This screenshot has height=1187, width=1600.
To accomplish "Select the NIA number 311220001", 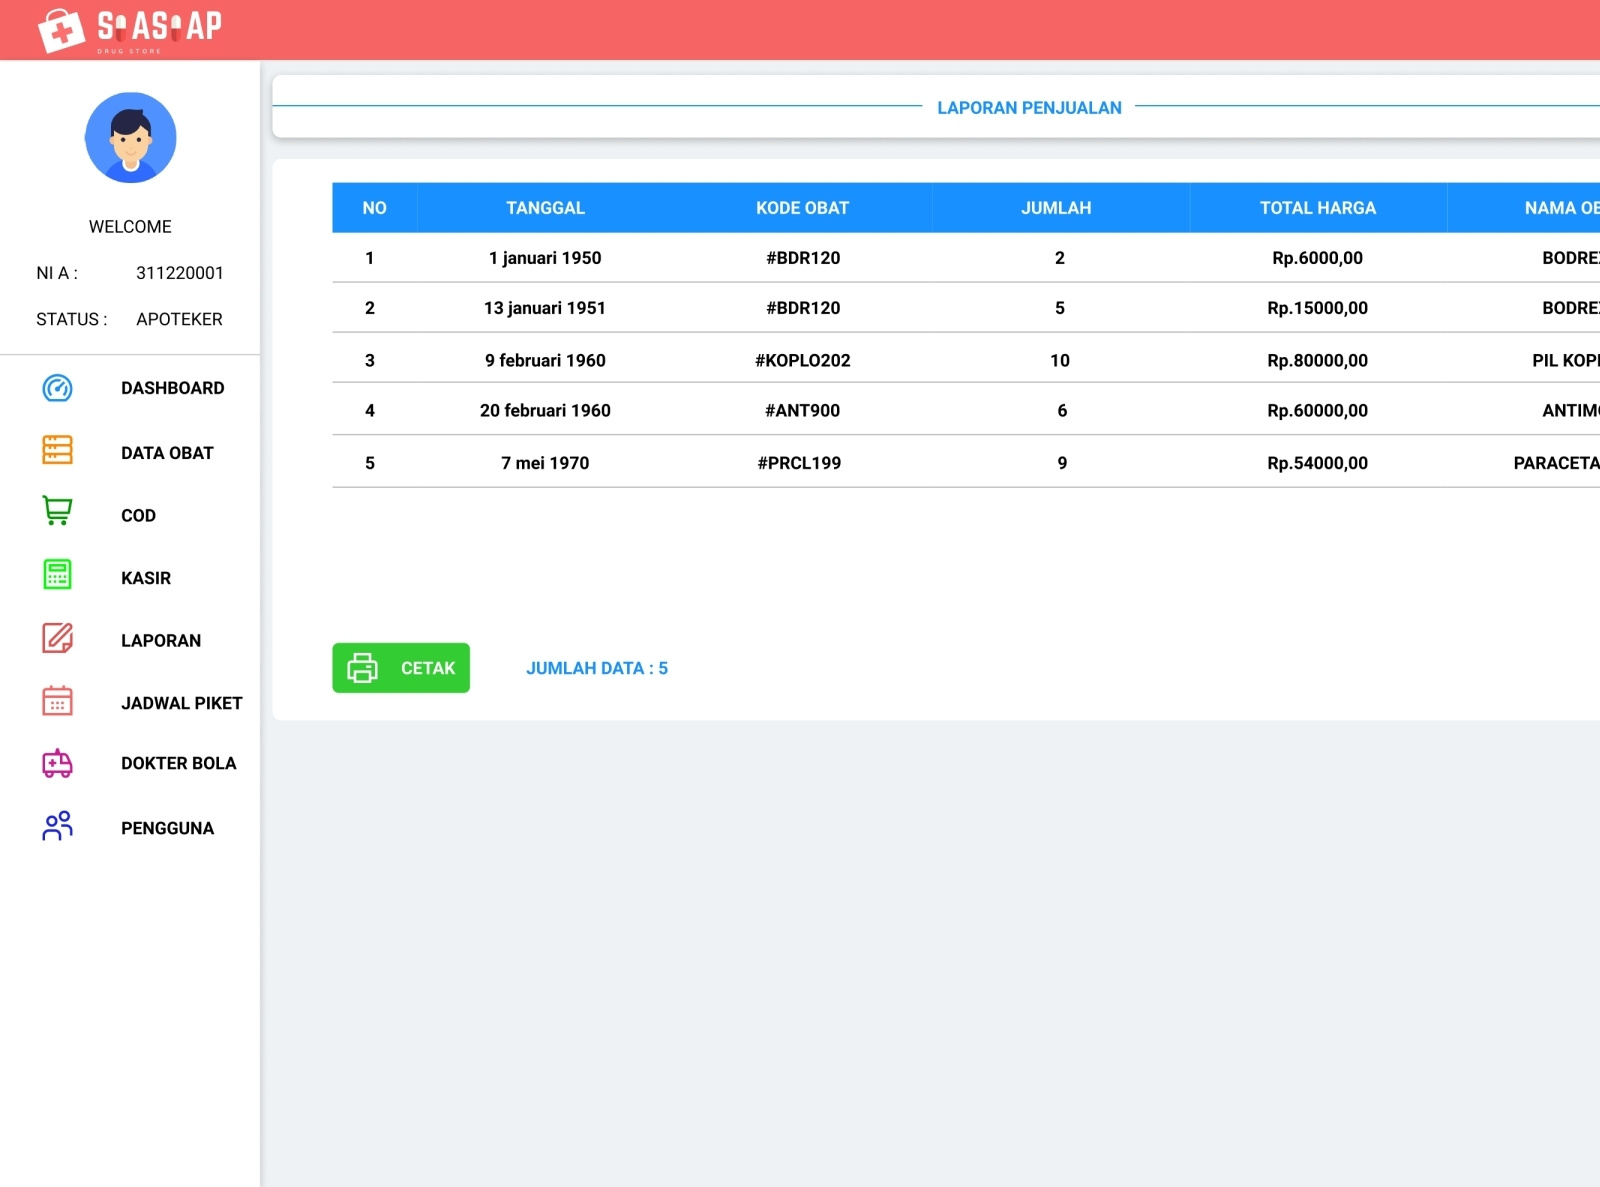I will click(x=179, y=272).
